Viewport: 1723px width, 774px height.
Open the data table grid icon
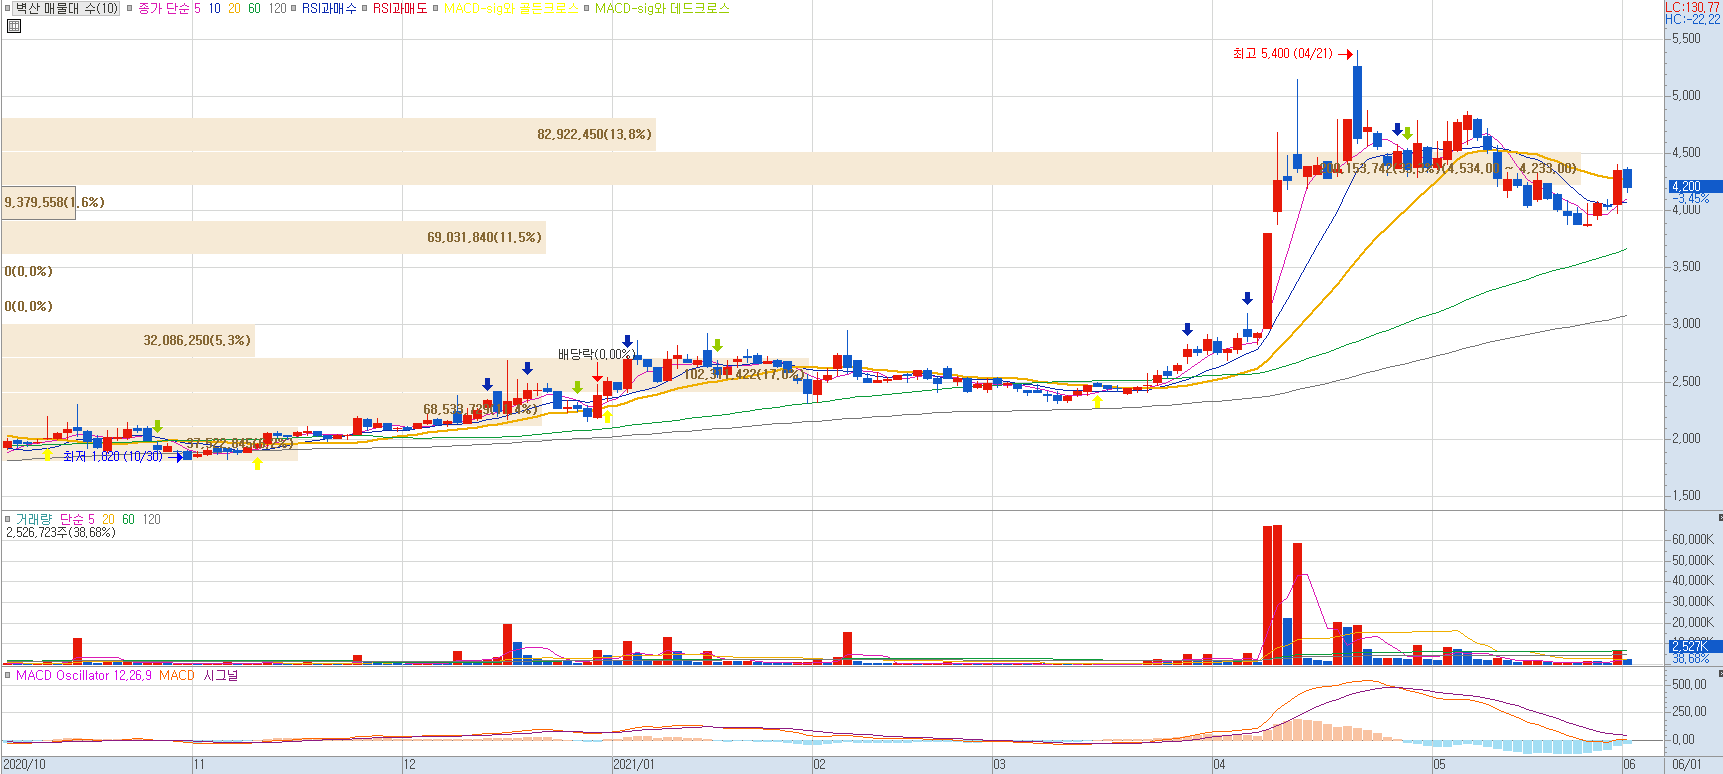click(x=14, y=26)
